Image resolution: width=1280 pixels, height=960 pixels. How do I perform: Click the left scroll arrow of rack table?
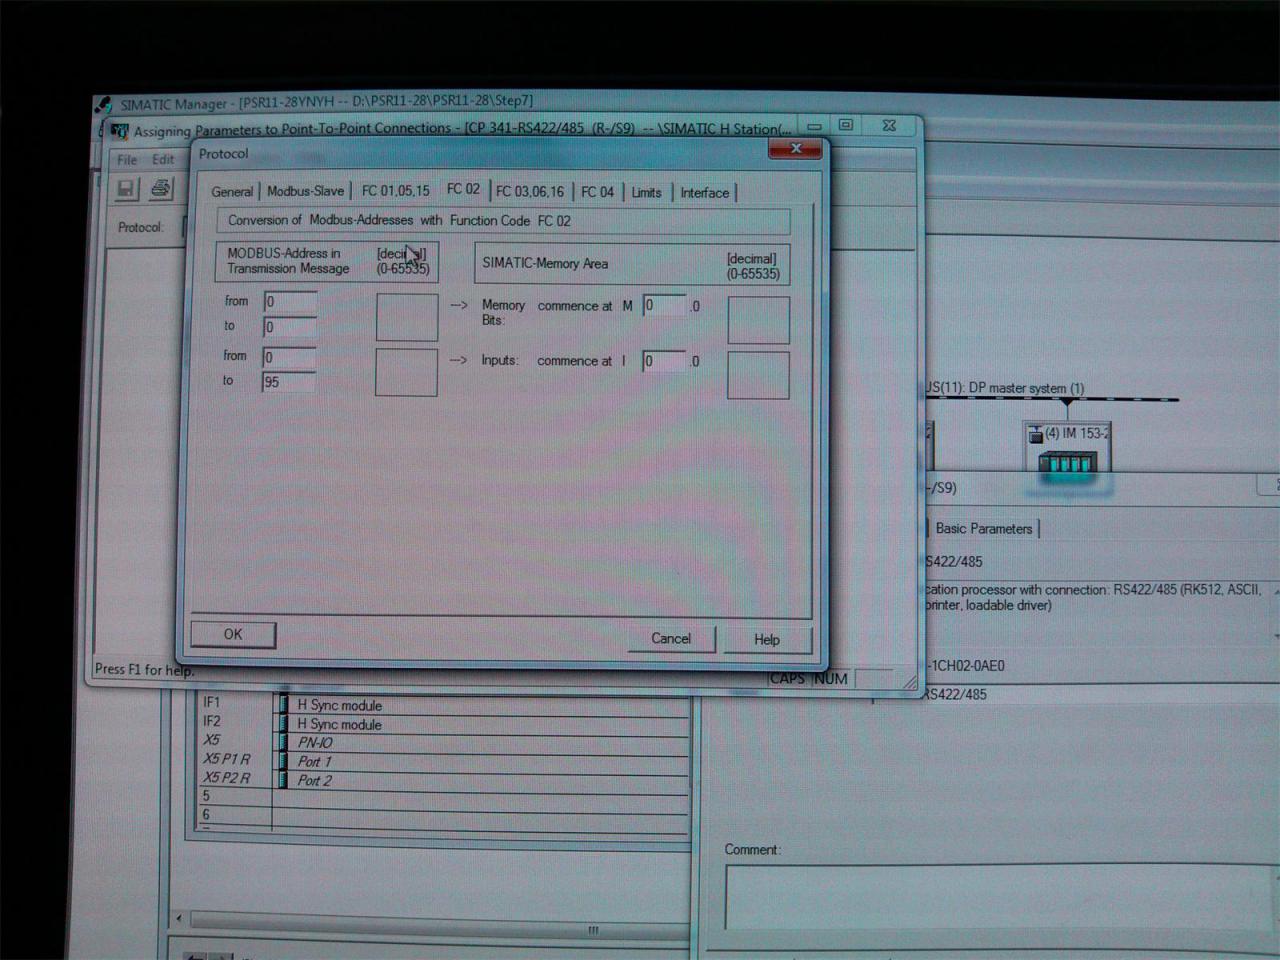point(179,918)
